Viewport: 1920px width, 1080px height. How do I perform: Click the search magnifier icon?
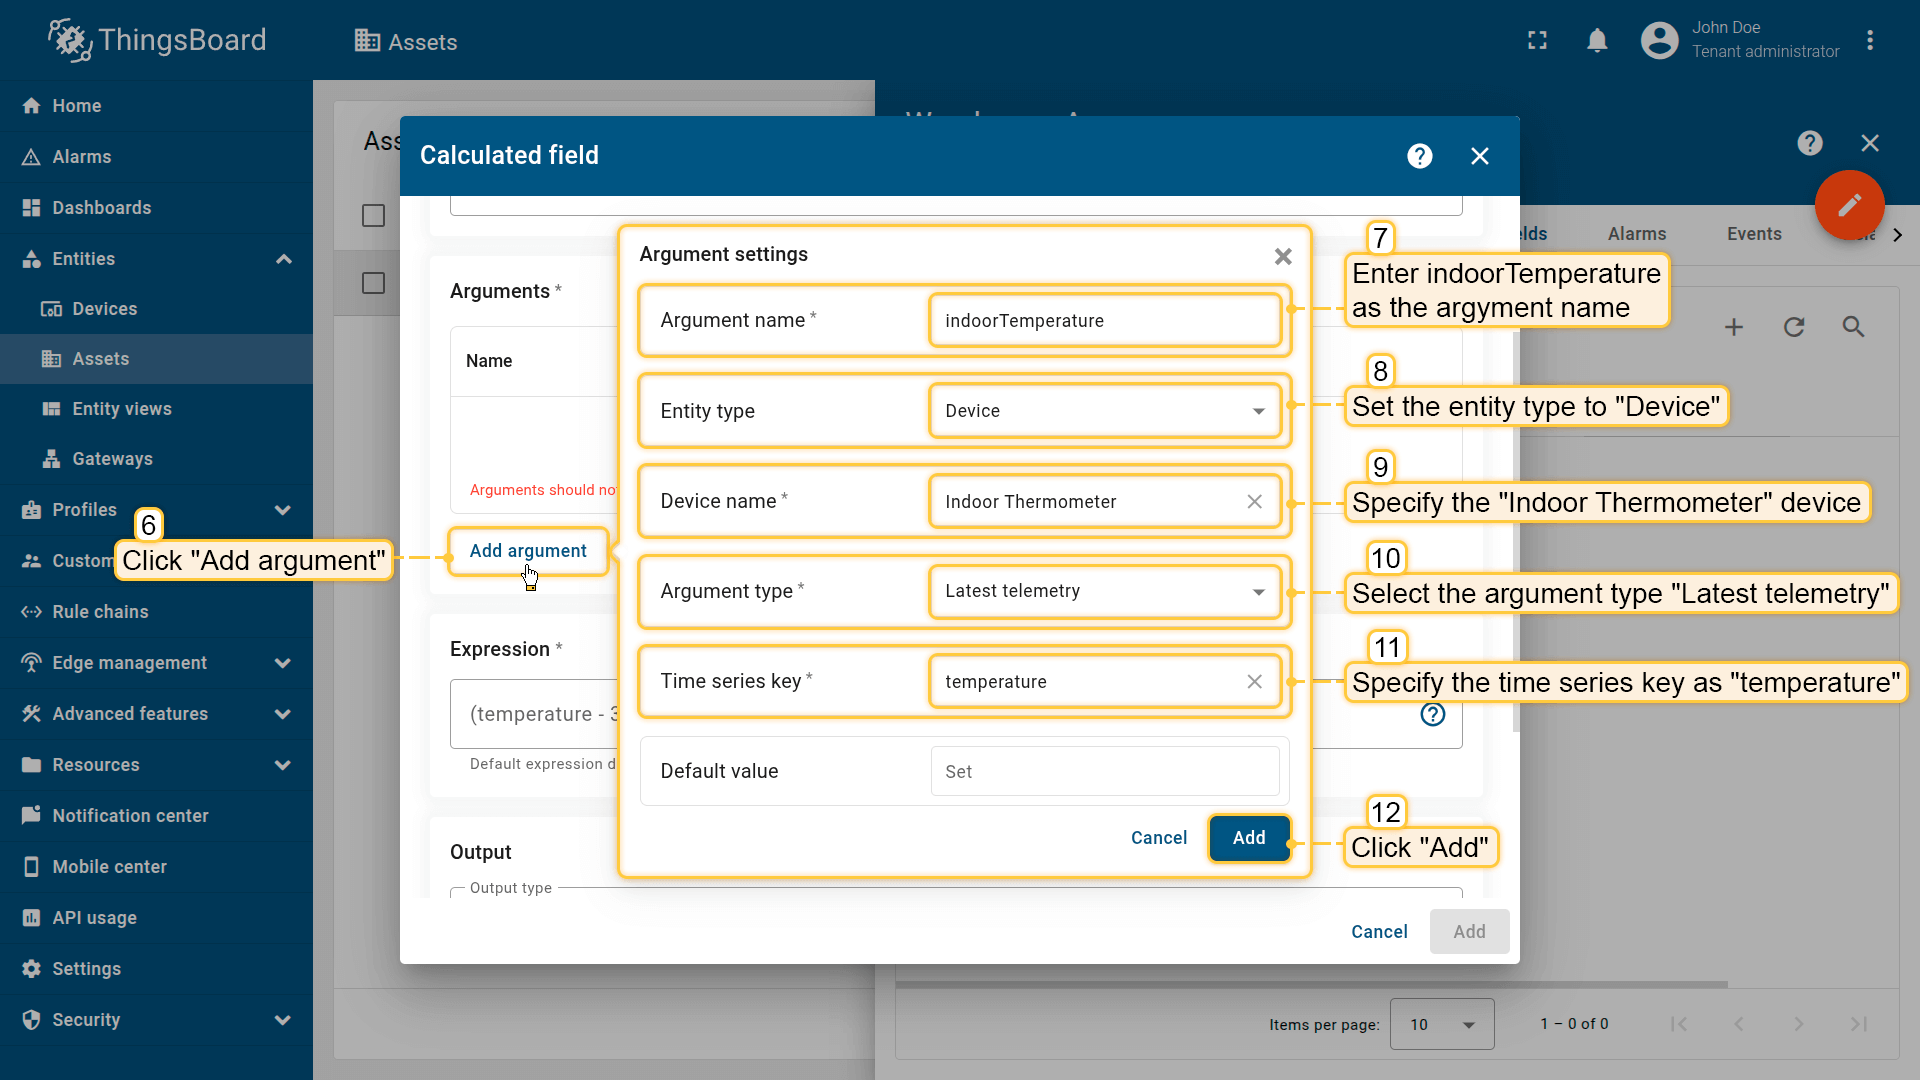1853,327
